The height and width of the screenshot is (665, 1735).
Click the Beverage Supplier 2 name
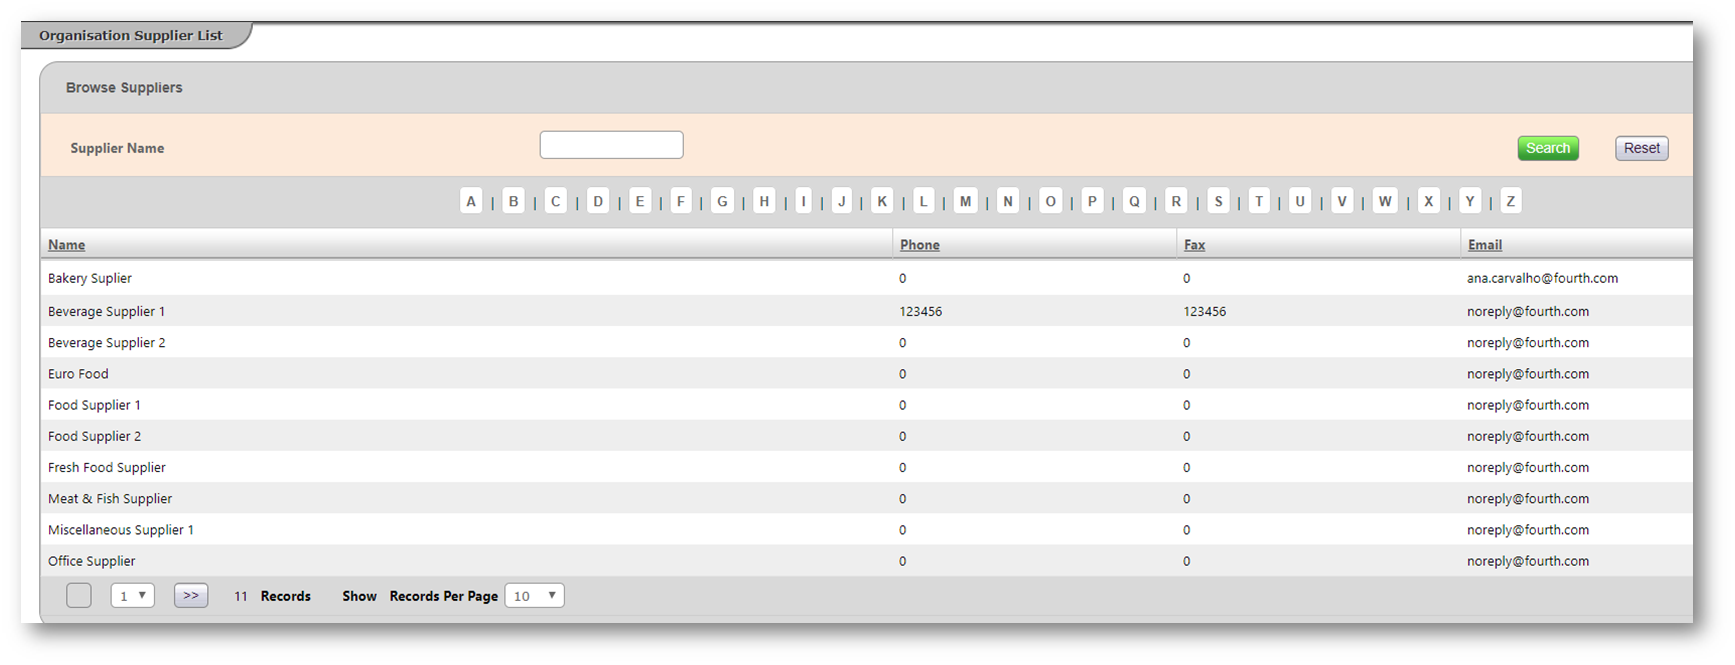point(107,342)
